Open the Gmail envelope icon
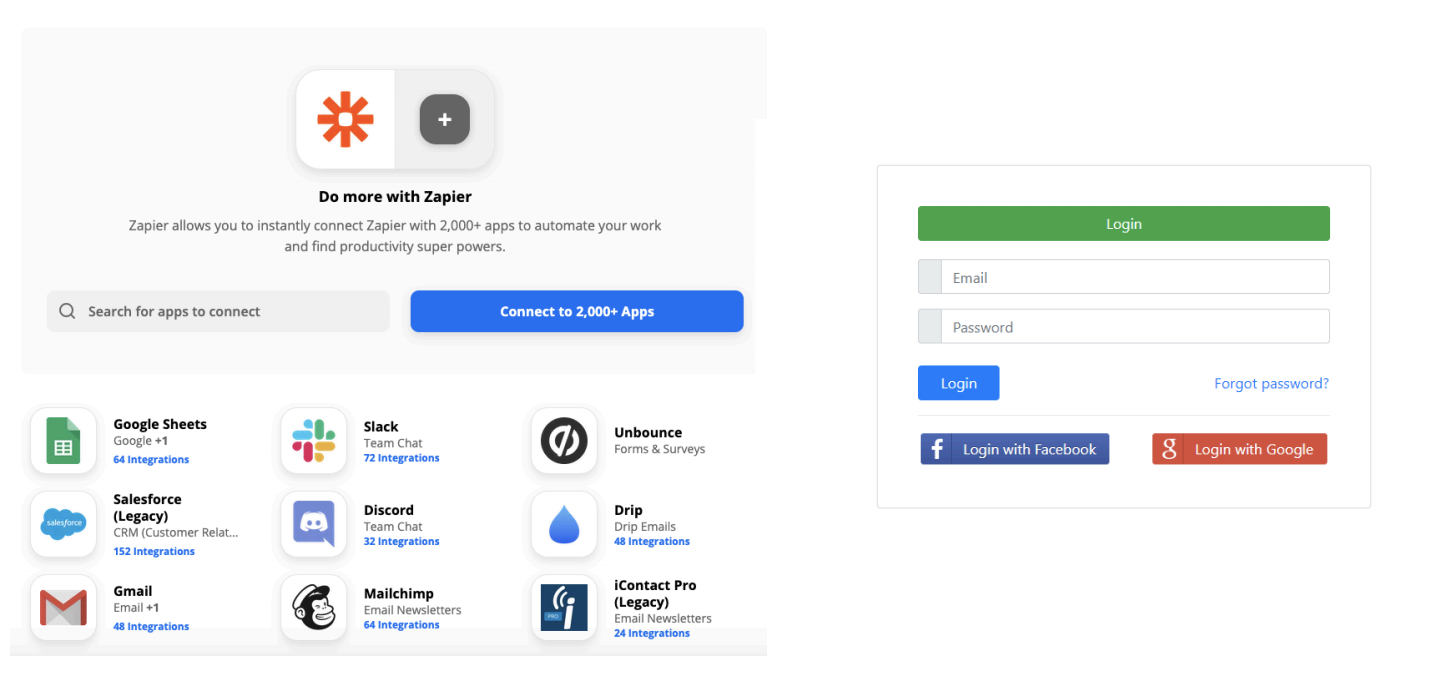The image size is (1434, 694). click(63, 607)
